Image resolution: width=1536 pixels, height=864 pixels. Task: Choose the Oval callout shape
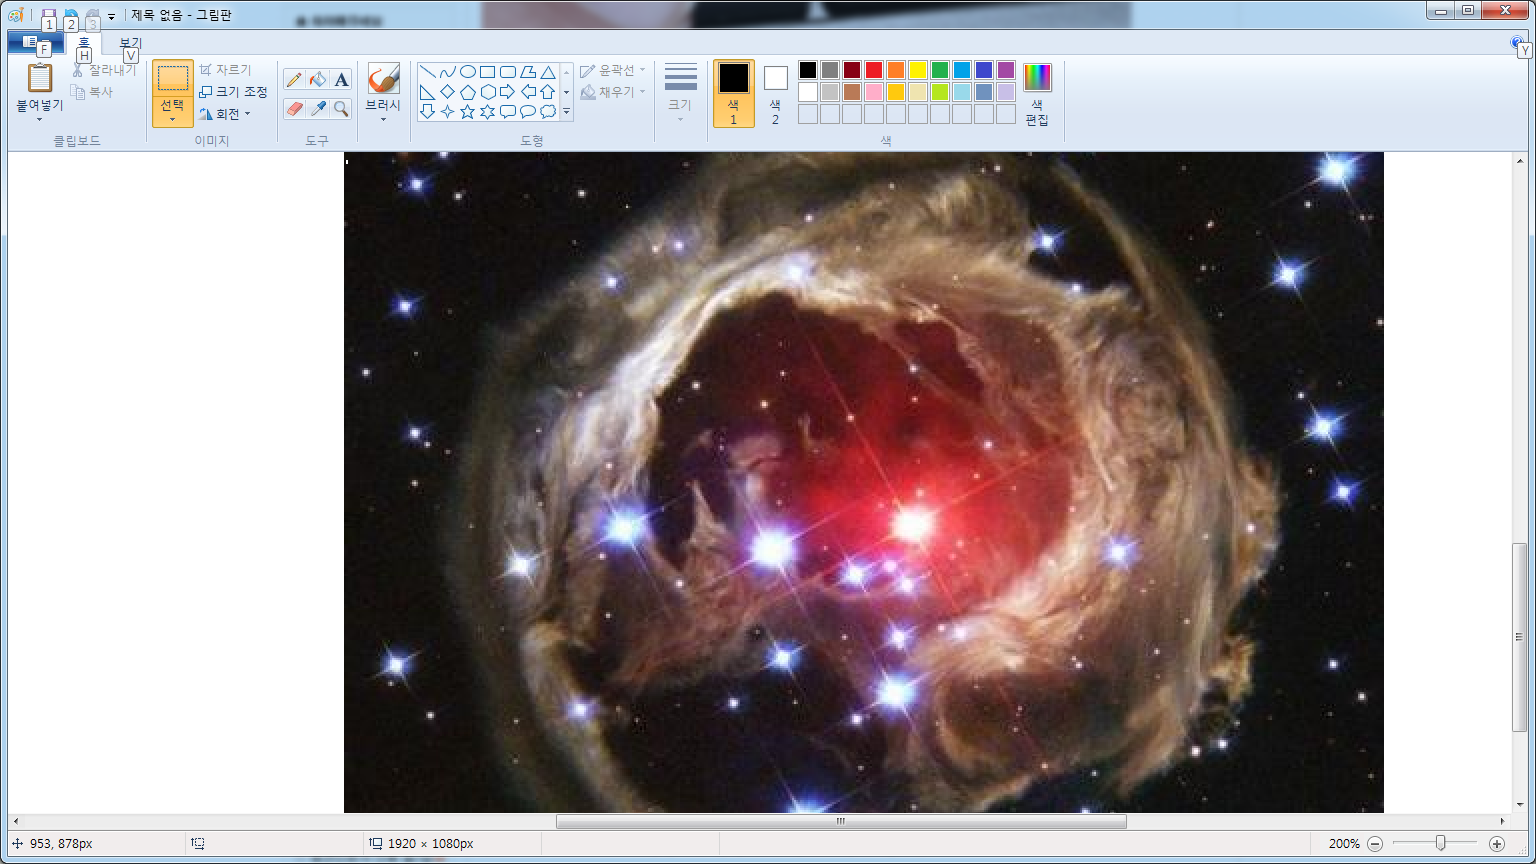click(x=527, y=111)
